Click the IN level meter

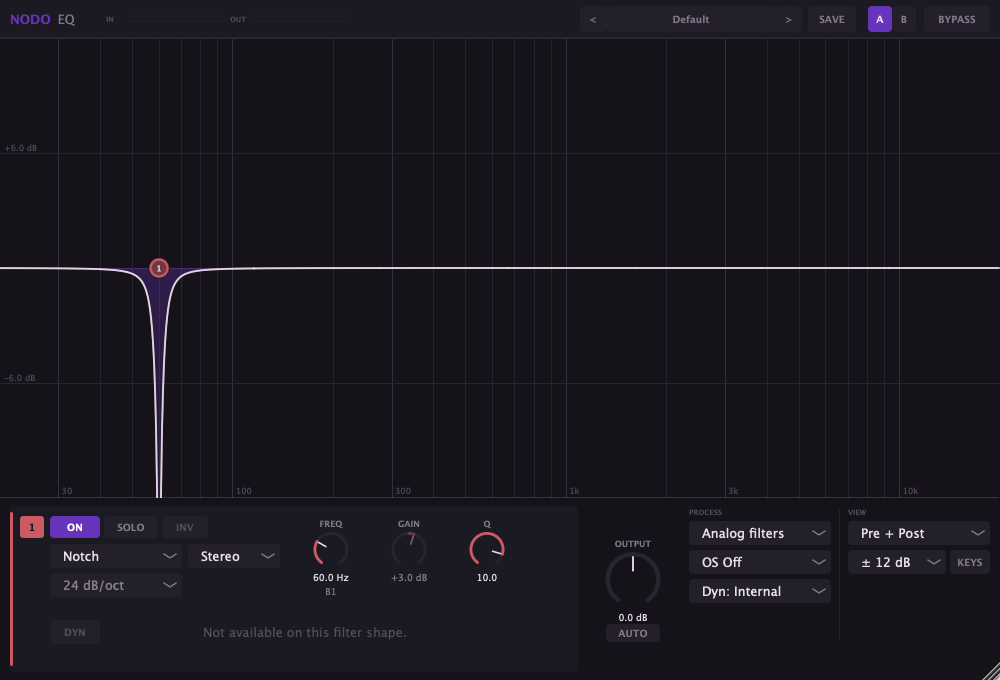175,20
